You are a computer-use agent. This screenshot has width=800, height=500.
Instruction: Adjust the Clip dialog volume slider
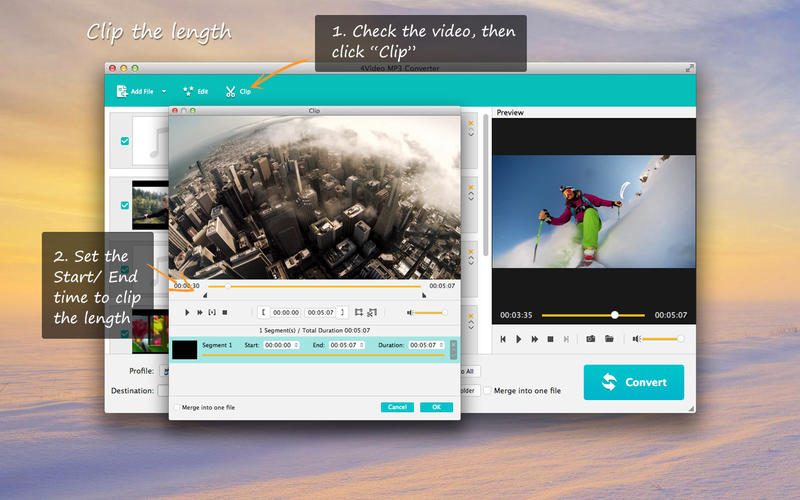431,312
